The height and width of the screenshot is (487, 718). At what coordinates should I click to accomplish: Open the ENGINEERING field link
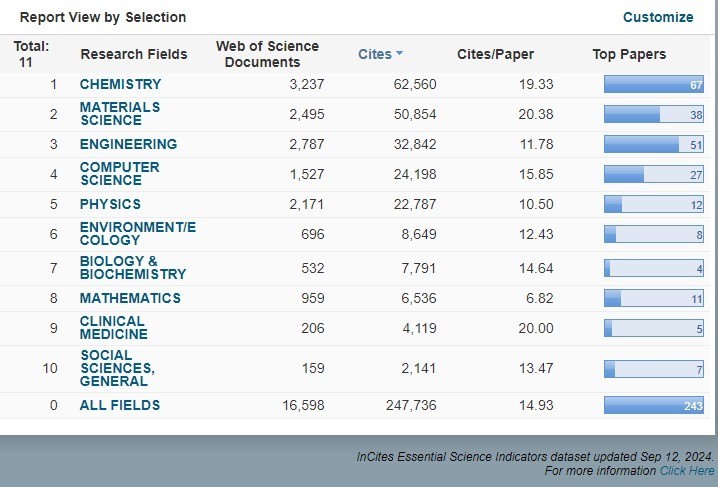click(x=128, y=144)
